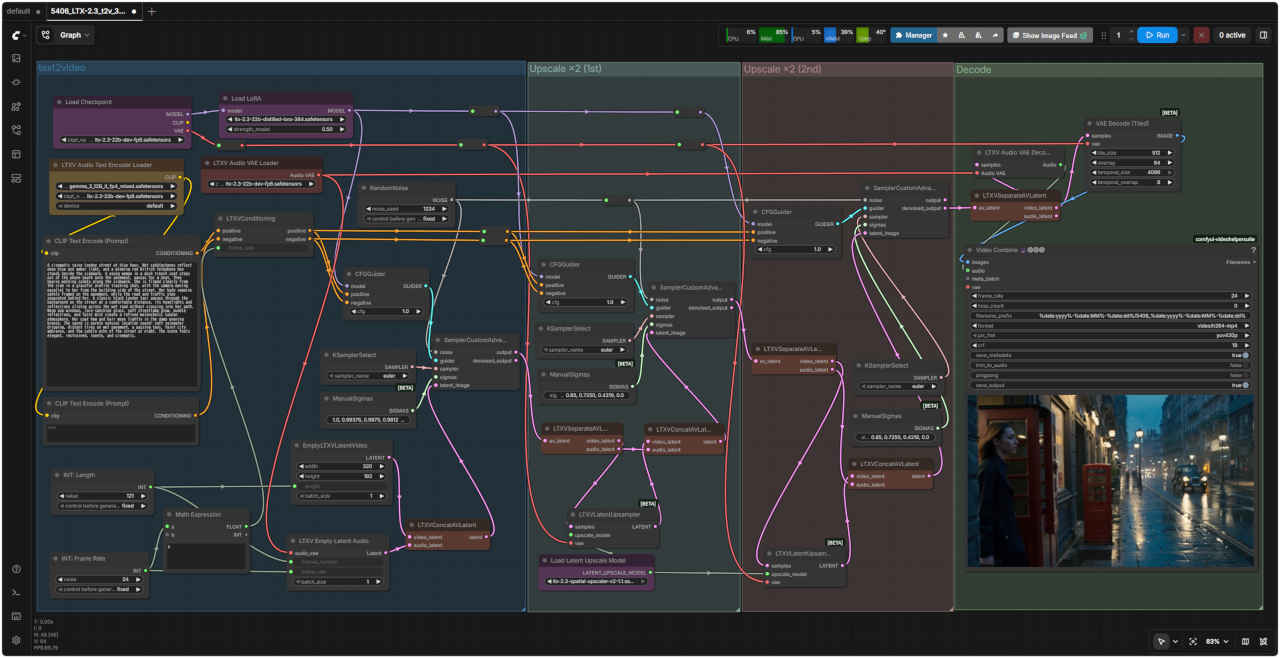The height and width of the screenshot is (658, 1280).
Task: Open format dropdown in Video Combine
Action: 1110,325
